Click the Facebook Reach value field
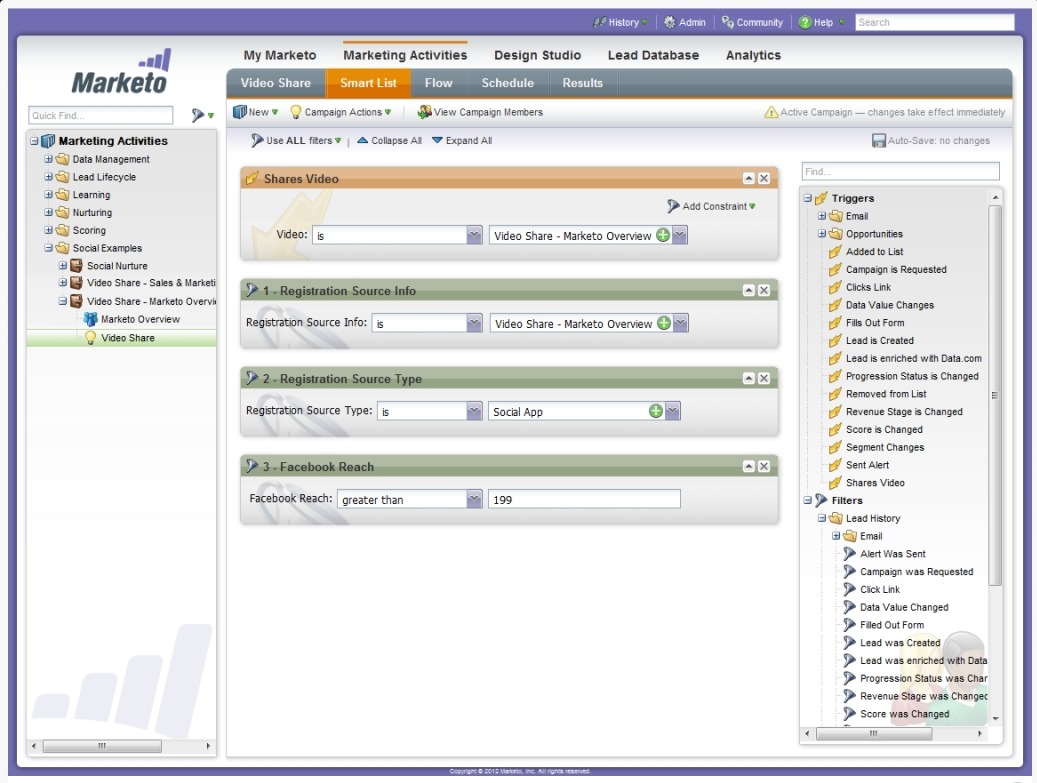This screenshot has height=783, width=1037. [x=583, y=499]
